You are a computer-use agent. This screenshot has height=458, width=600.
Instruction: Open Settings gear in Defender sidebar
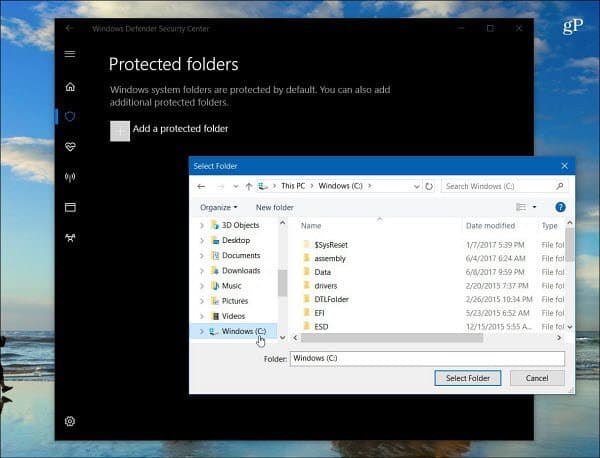point(70,421)
